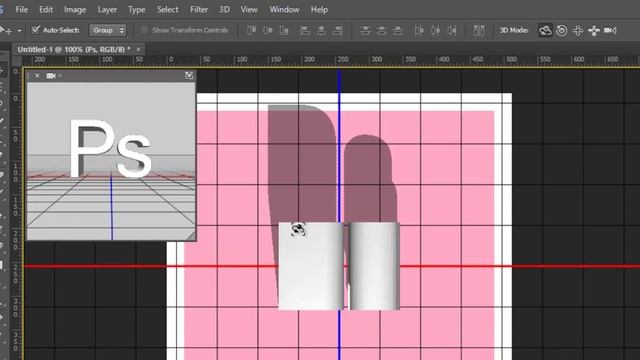Screen dimensions: 640x360
Task: Click the right white 3D letter block
Action: [374, 266]
